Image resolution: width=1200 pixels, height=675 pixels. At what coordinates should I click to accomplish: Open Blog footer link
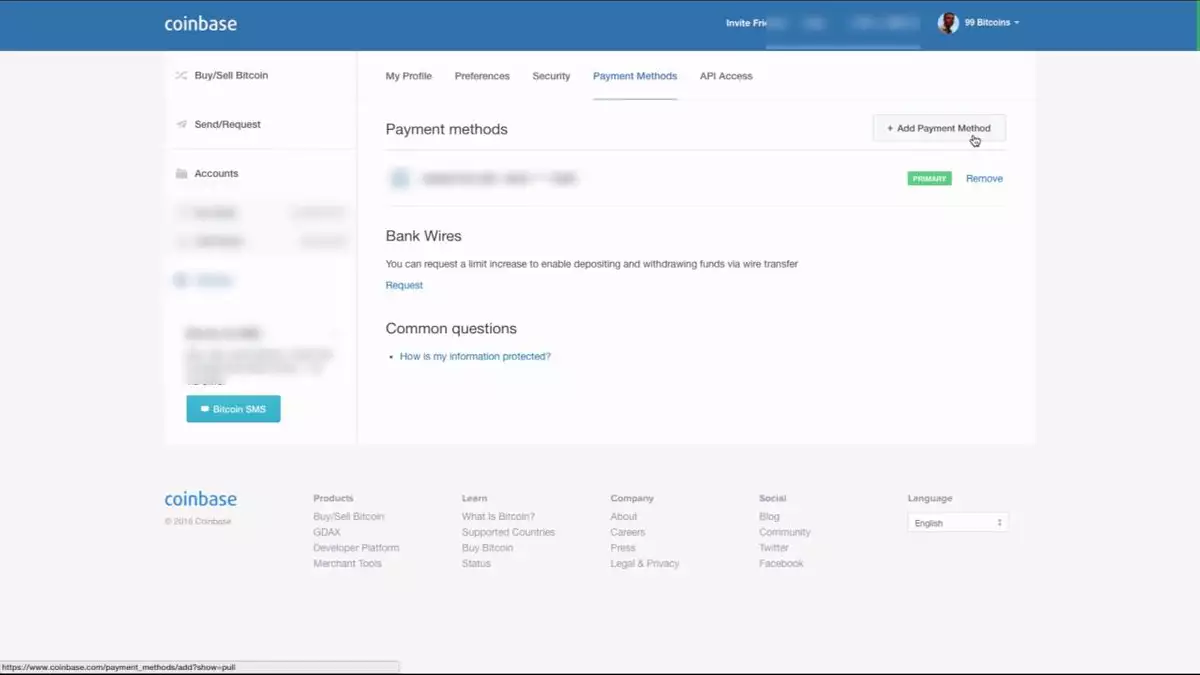tap(769, 516)
